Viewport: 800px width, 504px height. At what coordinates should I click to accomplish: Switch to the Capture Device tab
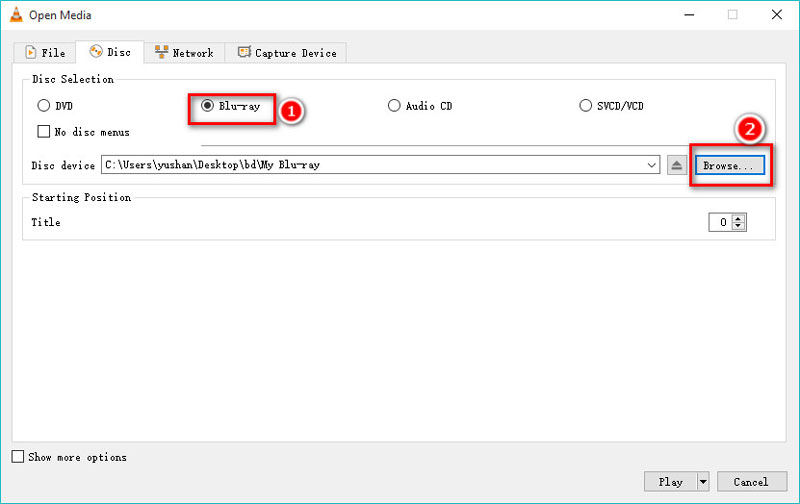[288, 52]
